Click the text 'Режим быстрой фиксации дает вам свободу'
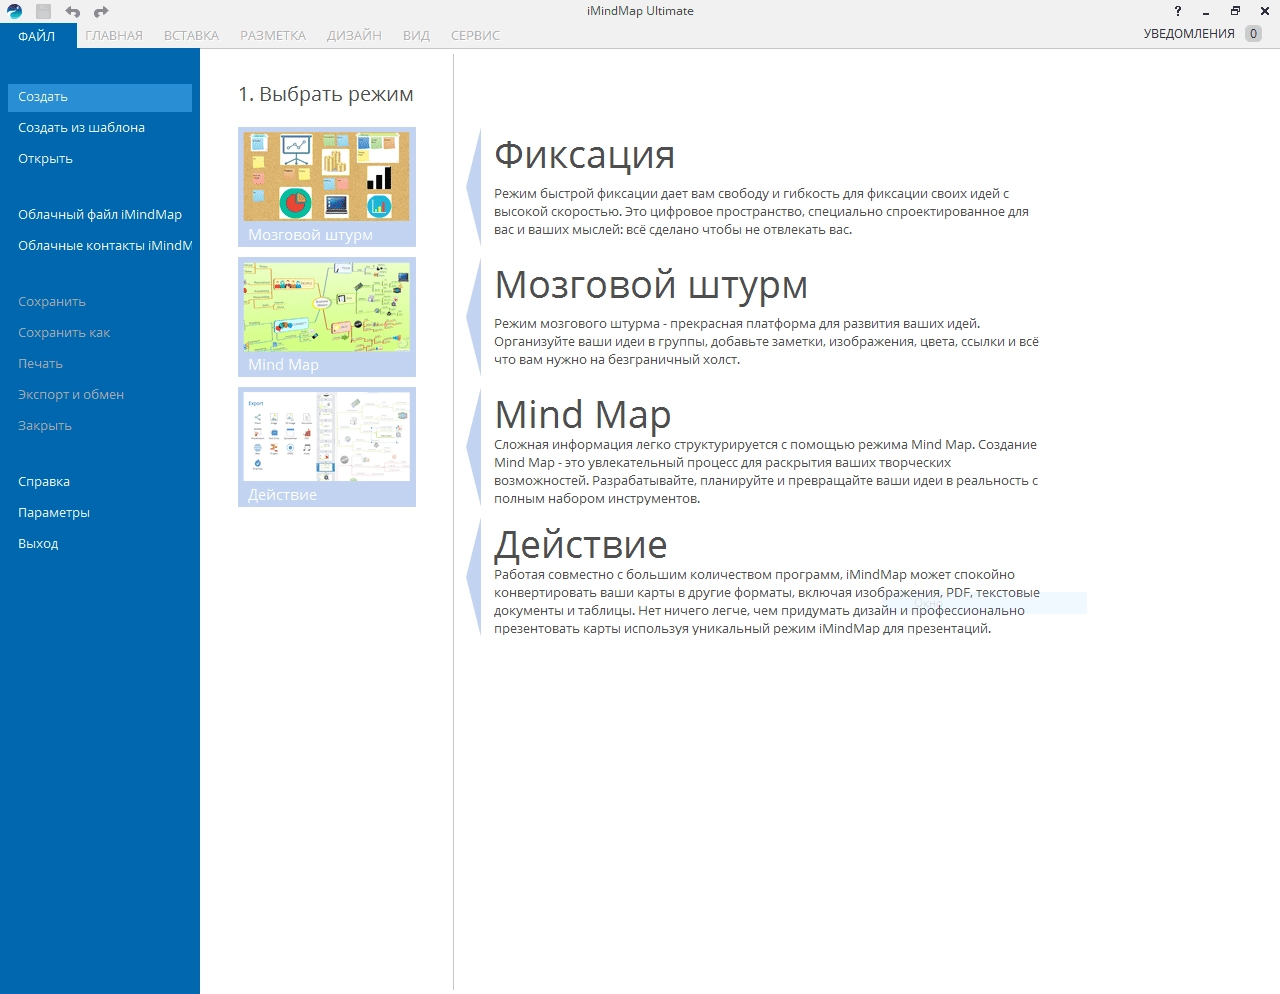The height and width of the screenshot is (994, 1280). coord(631,194)
